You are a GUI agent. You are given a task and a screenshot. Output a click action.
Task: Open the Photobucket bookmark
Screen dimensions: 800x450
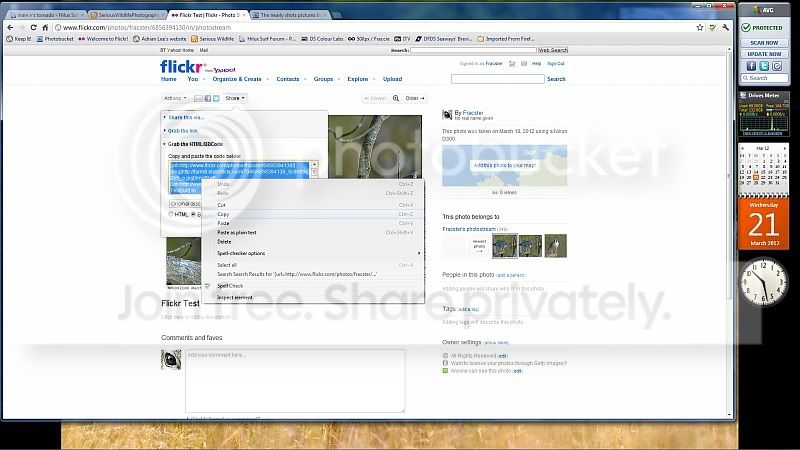(55, 39)
